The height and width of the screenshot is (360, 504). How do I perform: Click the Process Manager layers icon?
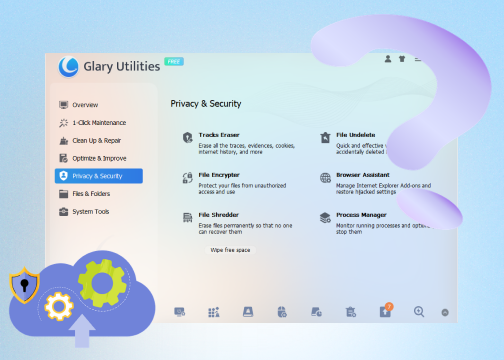pos(325,218)
